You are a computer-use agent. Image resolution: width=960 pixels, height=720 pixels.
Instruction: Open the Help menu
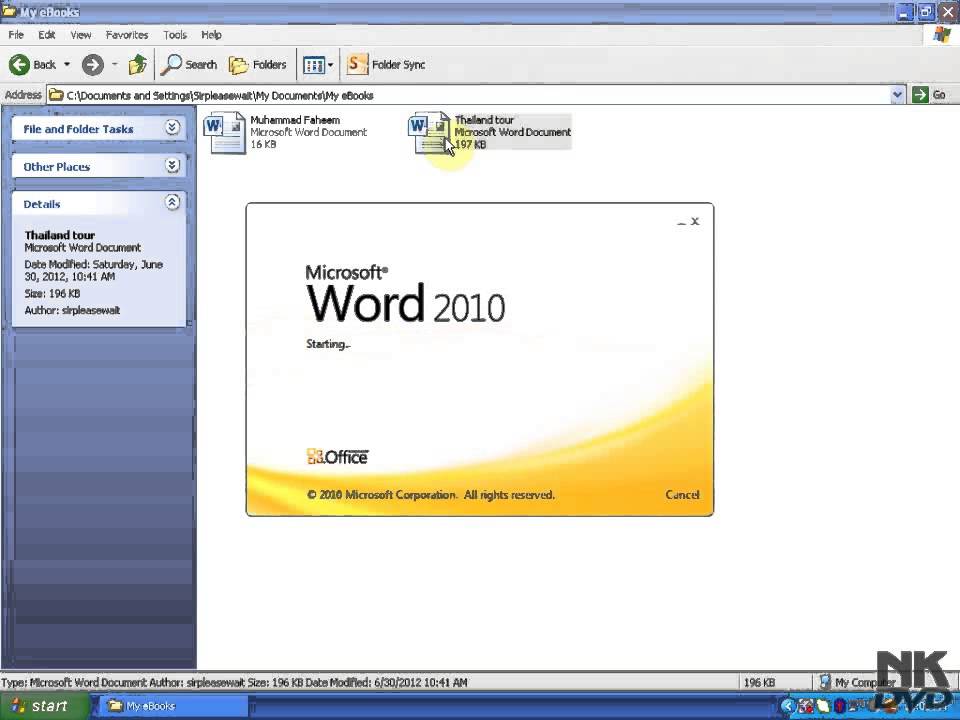(x=211, y=35)
